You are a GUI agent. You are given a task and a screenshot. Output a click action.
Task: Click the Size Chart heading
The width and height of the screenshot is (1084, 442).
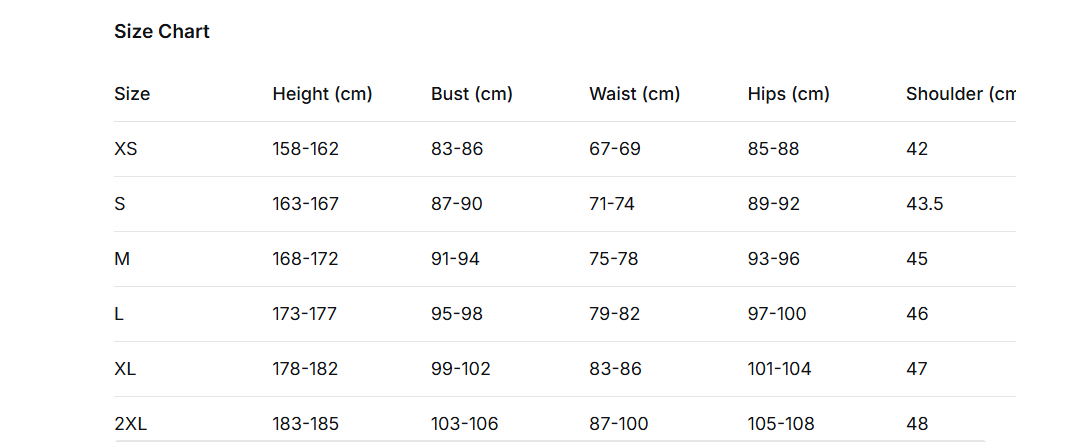162,32
